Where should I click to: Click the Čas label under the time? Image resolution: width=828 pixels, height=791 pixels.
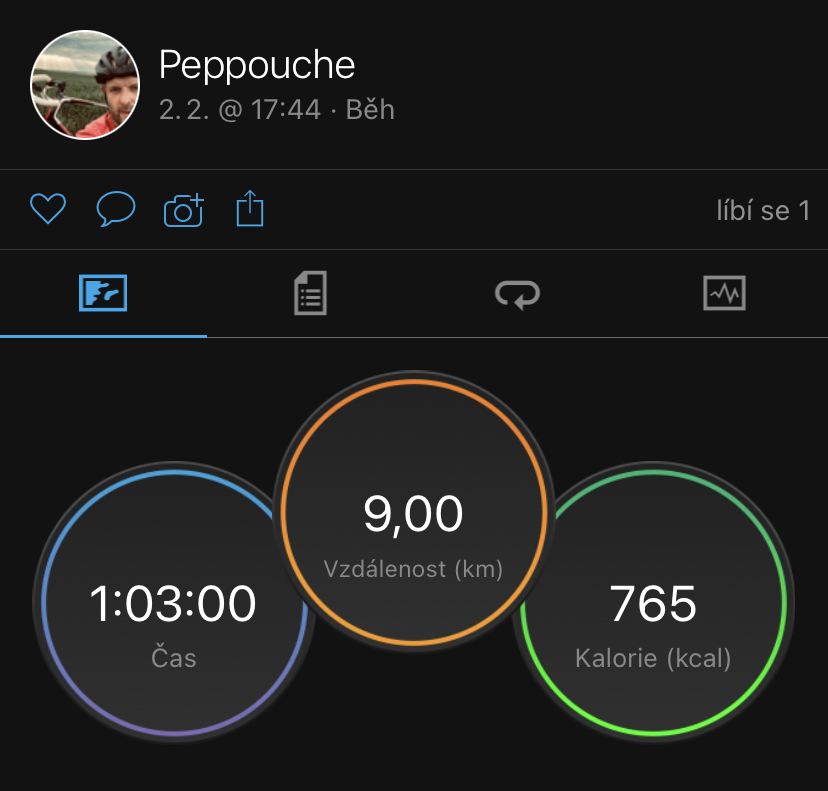pyautogui.click(x=174, y=658)
